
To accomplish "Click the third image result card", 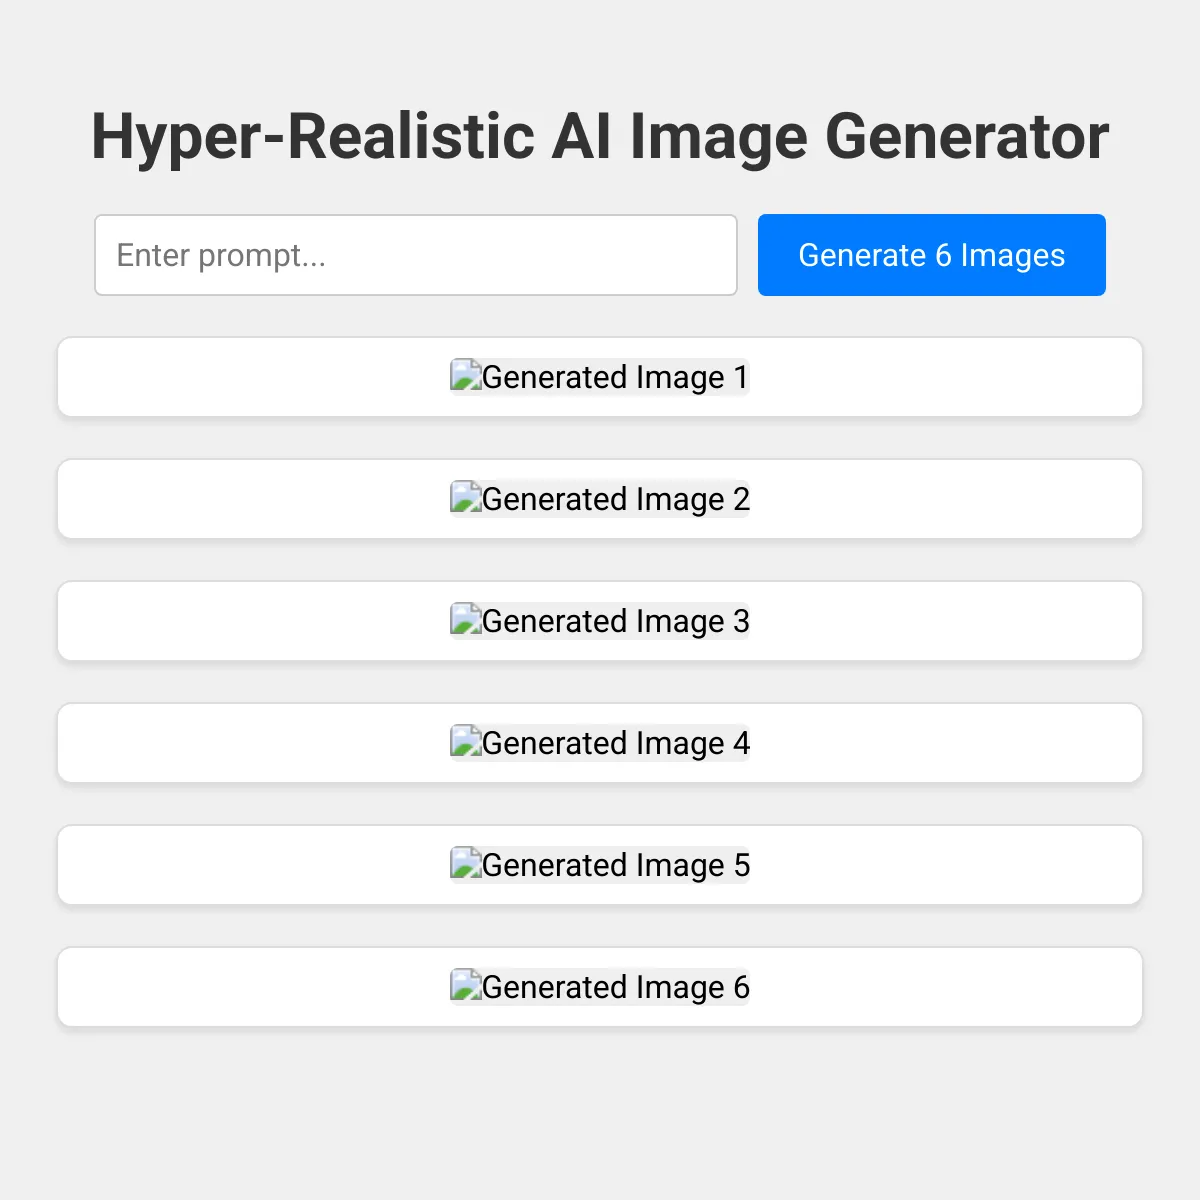I will pyautogui.click(x=600, y=621).
